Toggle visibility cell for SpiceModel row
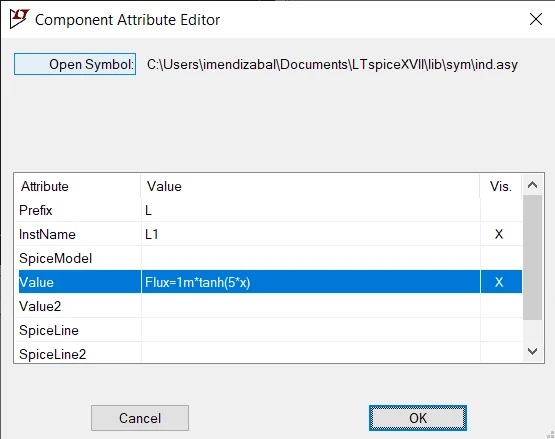555x439 pixels. 501,258
